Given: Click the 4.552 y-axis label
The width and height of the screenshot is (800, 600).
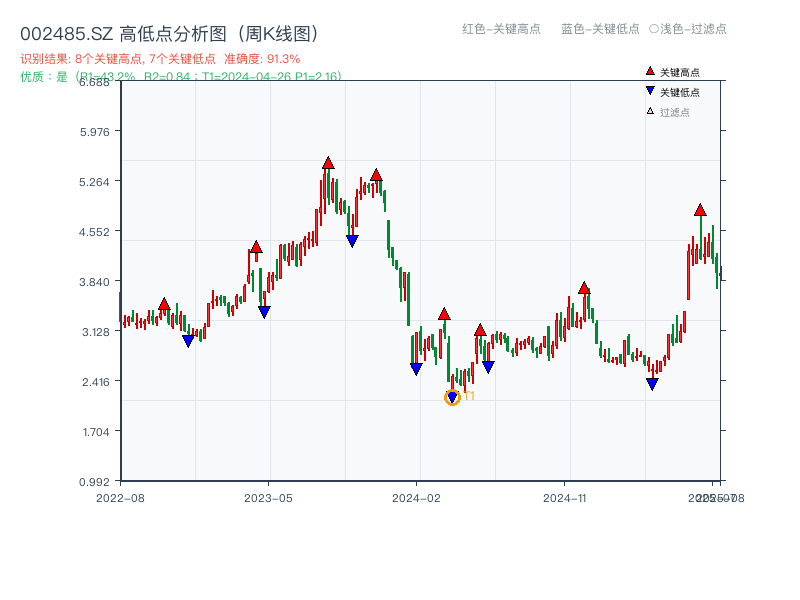Looking at the screenshot, I should tap(94, 232).
